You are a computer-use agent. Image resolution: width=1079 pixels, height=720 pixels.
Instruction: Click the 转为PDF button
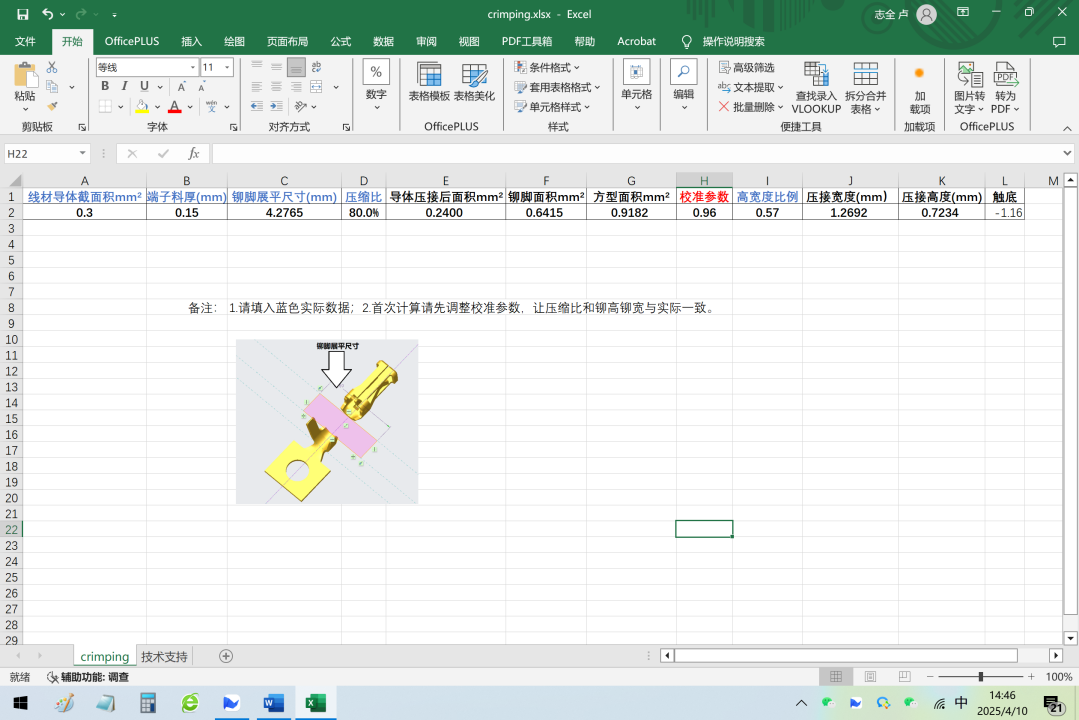tap(1005, 87)
